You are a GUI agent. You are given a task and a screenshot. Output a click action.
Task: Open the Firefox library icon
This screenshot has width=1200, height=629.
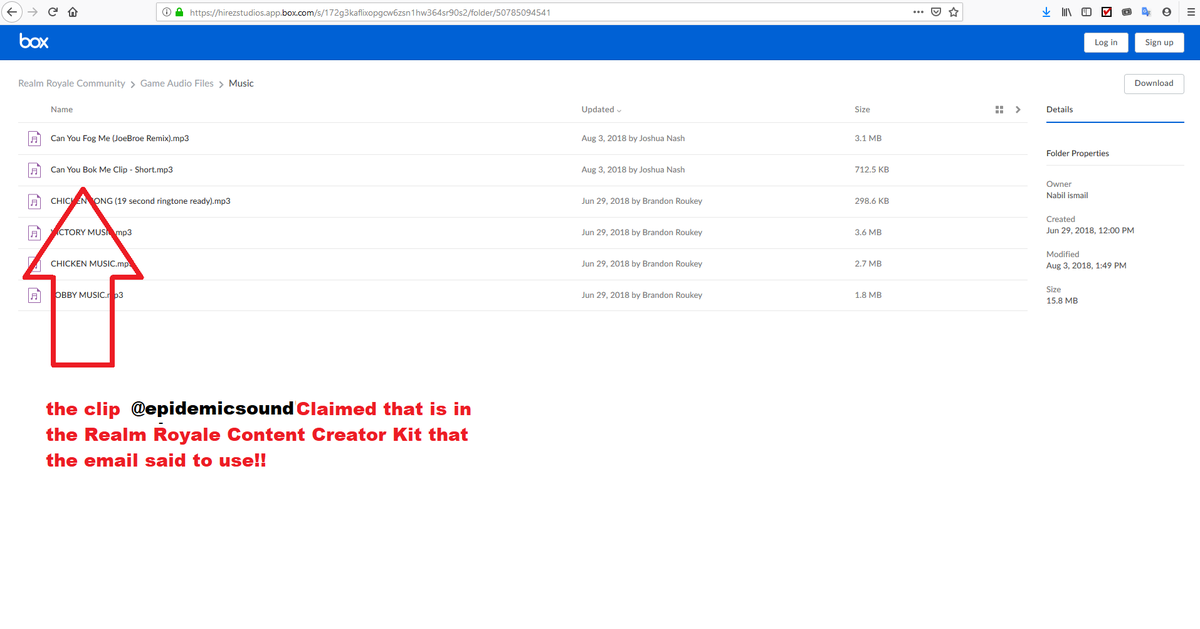click(1067, 12)
